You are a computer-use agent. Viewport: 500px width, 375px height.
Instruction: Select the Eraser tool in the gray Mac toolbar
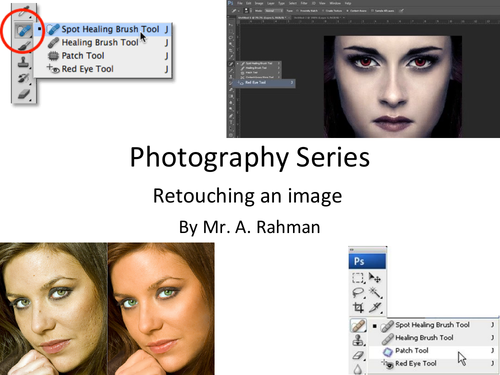(x=23, y=94)
